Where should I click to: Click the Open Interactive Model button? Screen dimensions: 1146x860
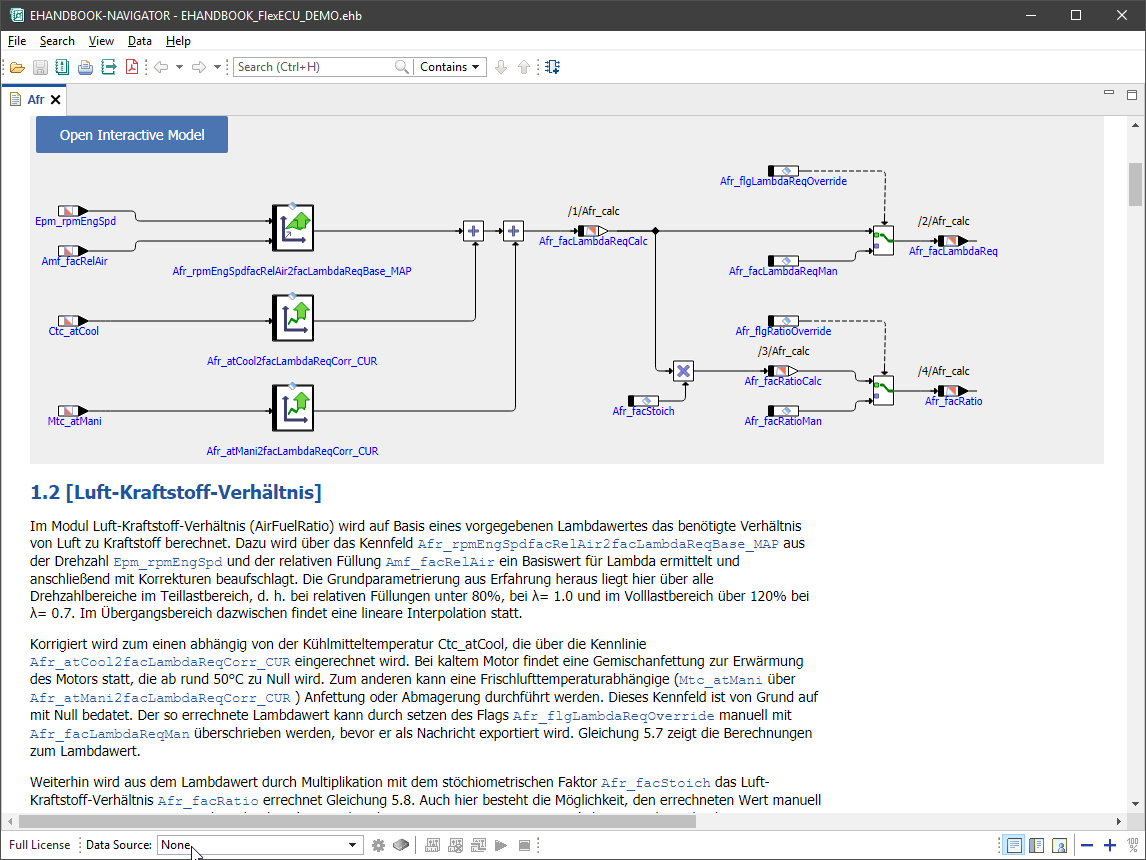[x=132, y=135]
